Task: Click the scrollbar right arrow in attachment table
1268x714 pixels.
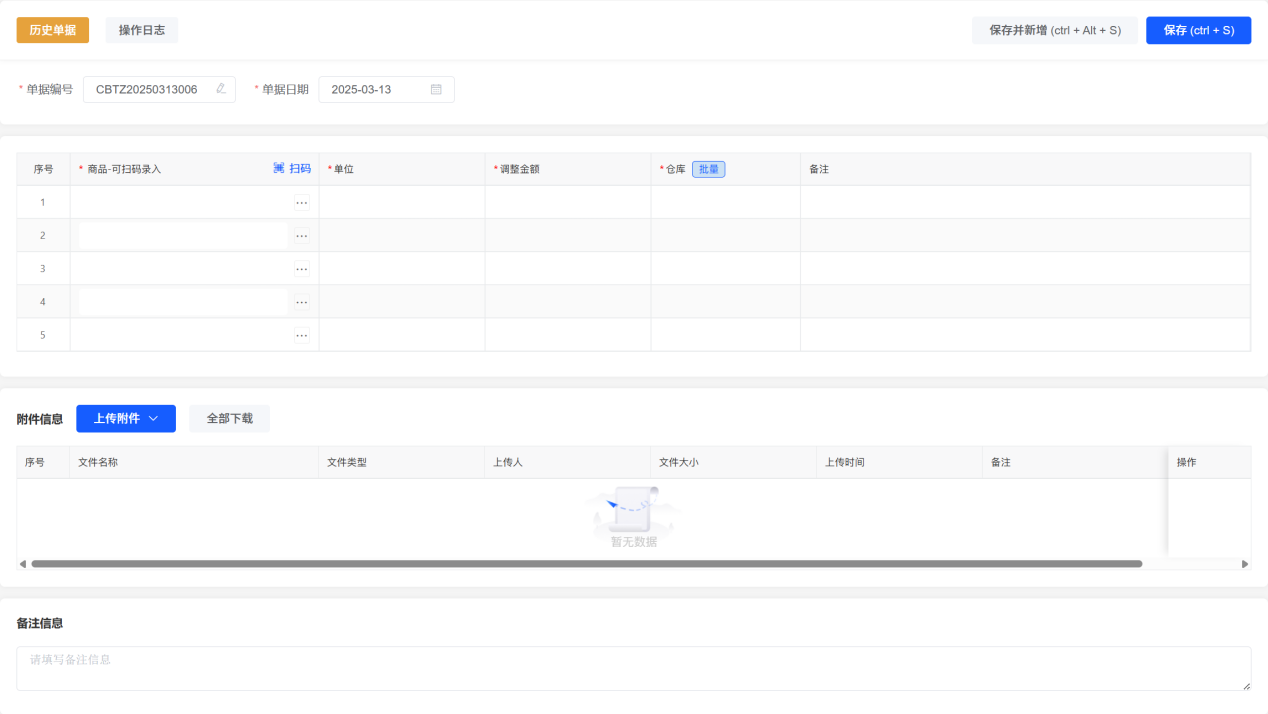Action: pyautogui.click(x=1245, y=564)
